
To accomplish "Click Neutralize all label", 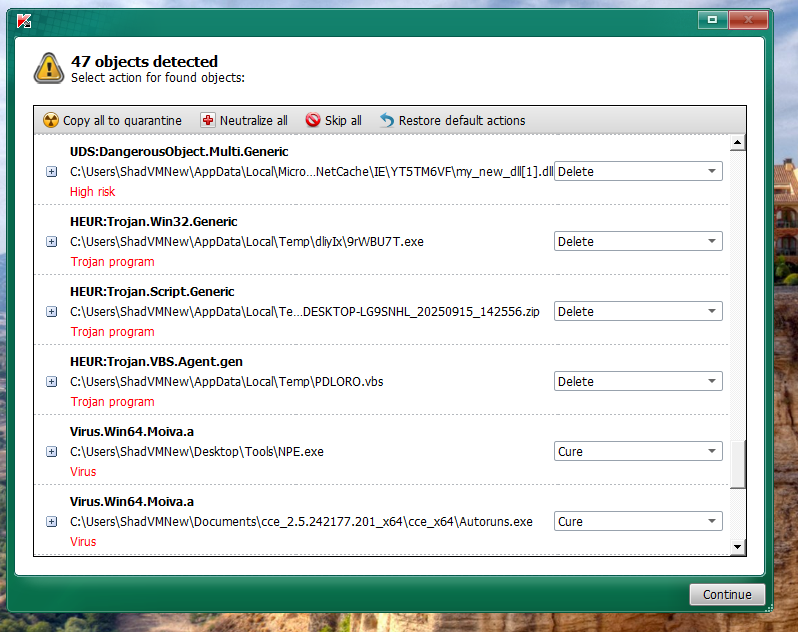I will tap(253, 121).
